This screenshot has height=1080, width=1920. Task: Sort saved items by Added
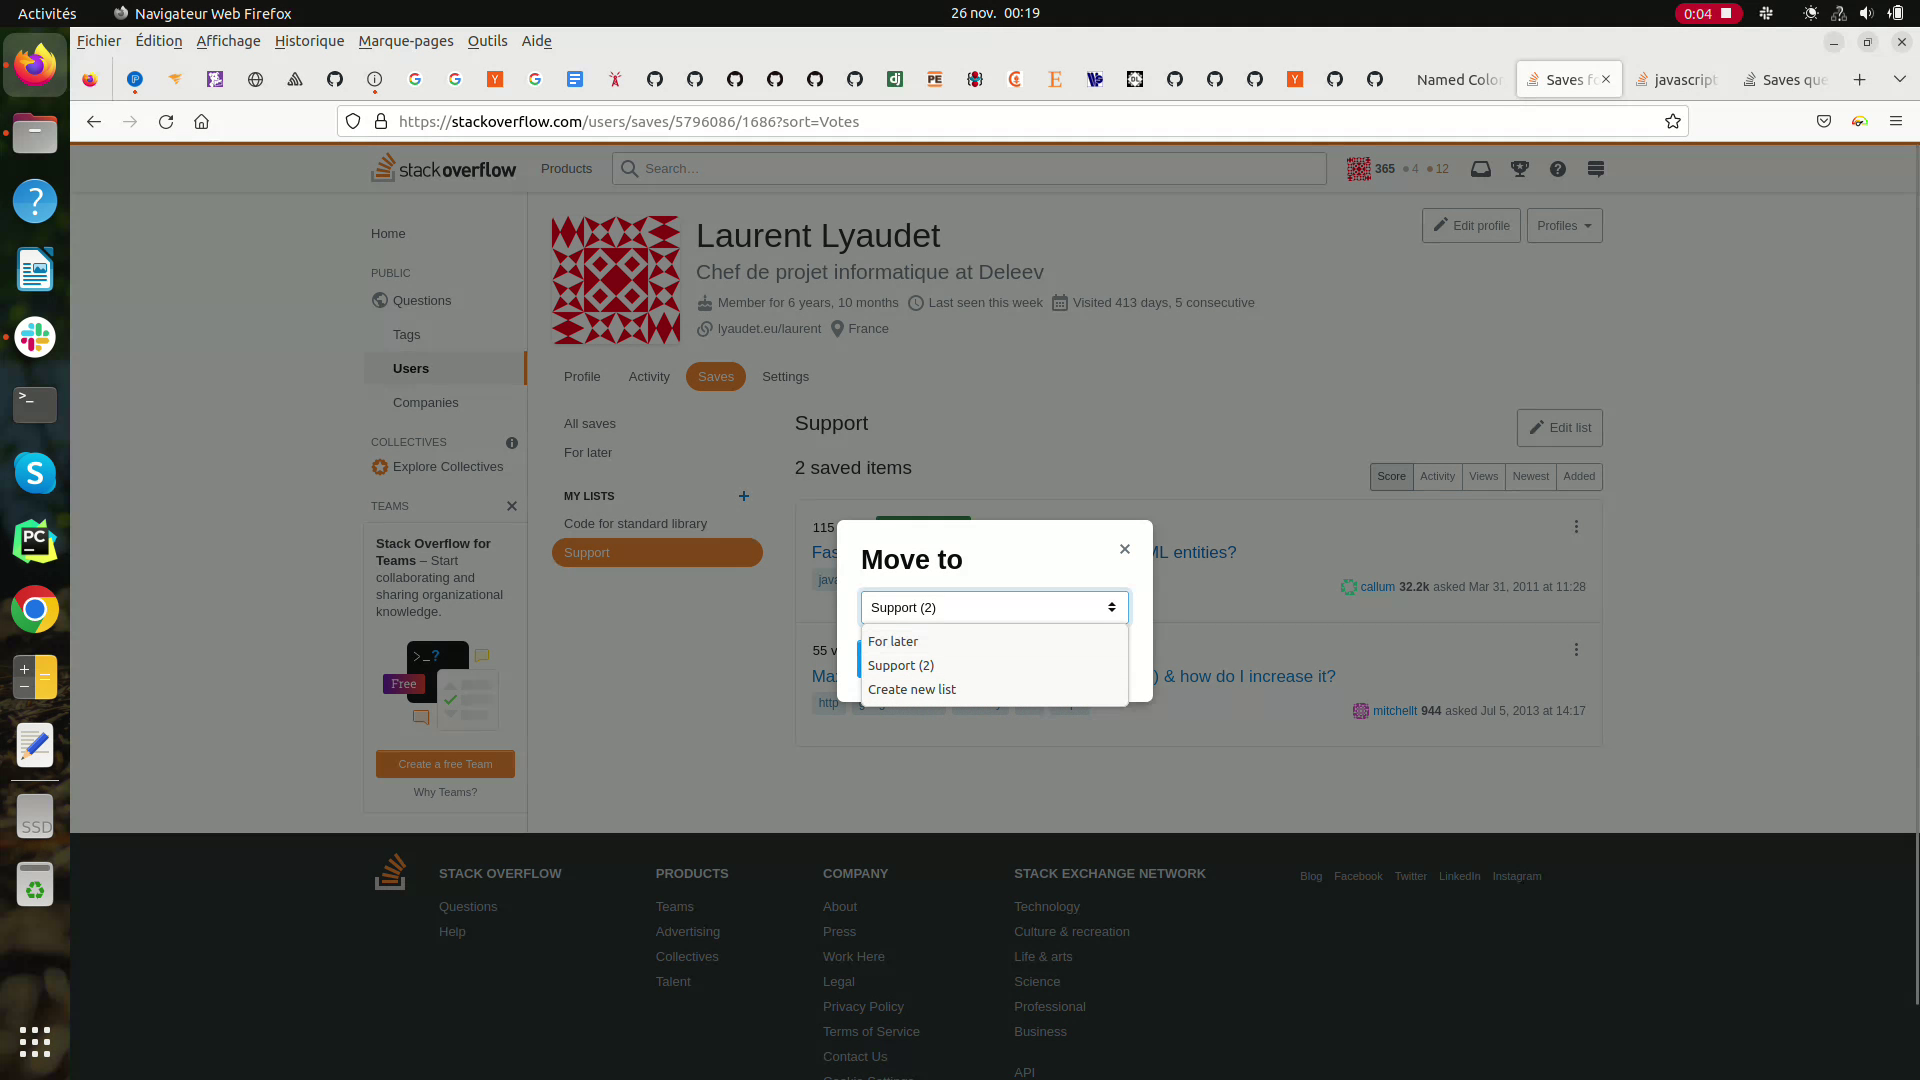[x=1579, y=476]
